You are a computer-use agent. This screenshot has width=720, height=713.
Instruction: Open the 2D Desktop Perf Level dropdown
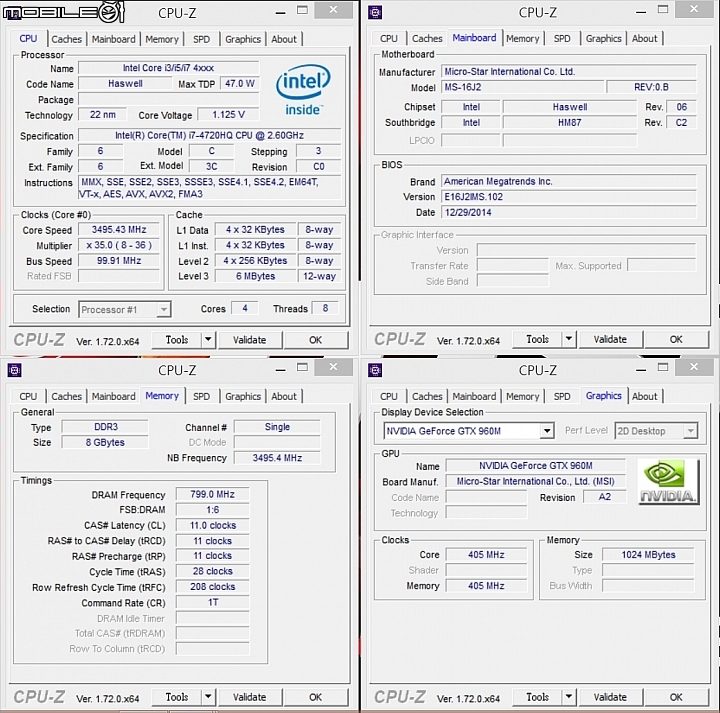pyautogui.click(x=690, y=431)
